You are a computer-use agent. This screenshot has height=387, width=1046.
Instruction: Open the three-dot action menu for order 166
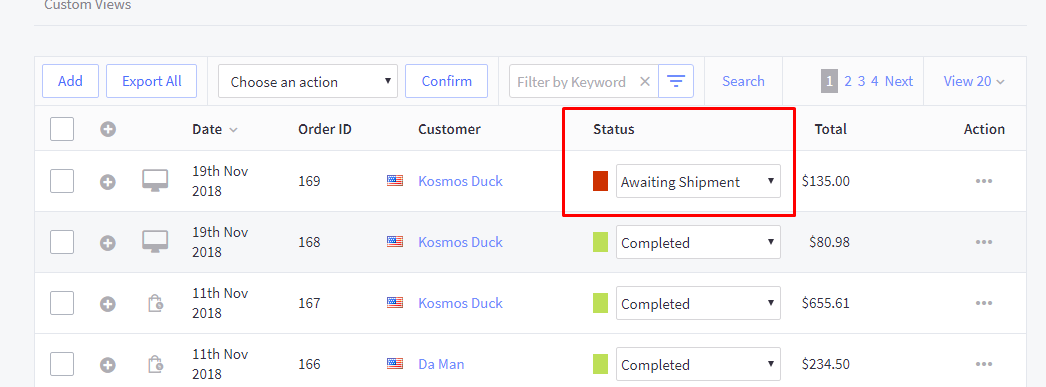point(984,364)
